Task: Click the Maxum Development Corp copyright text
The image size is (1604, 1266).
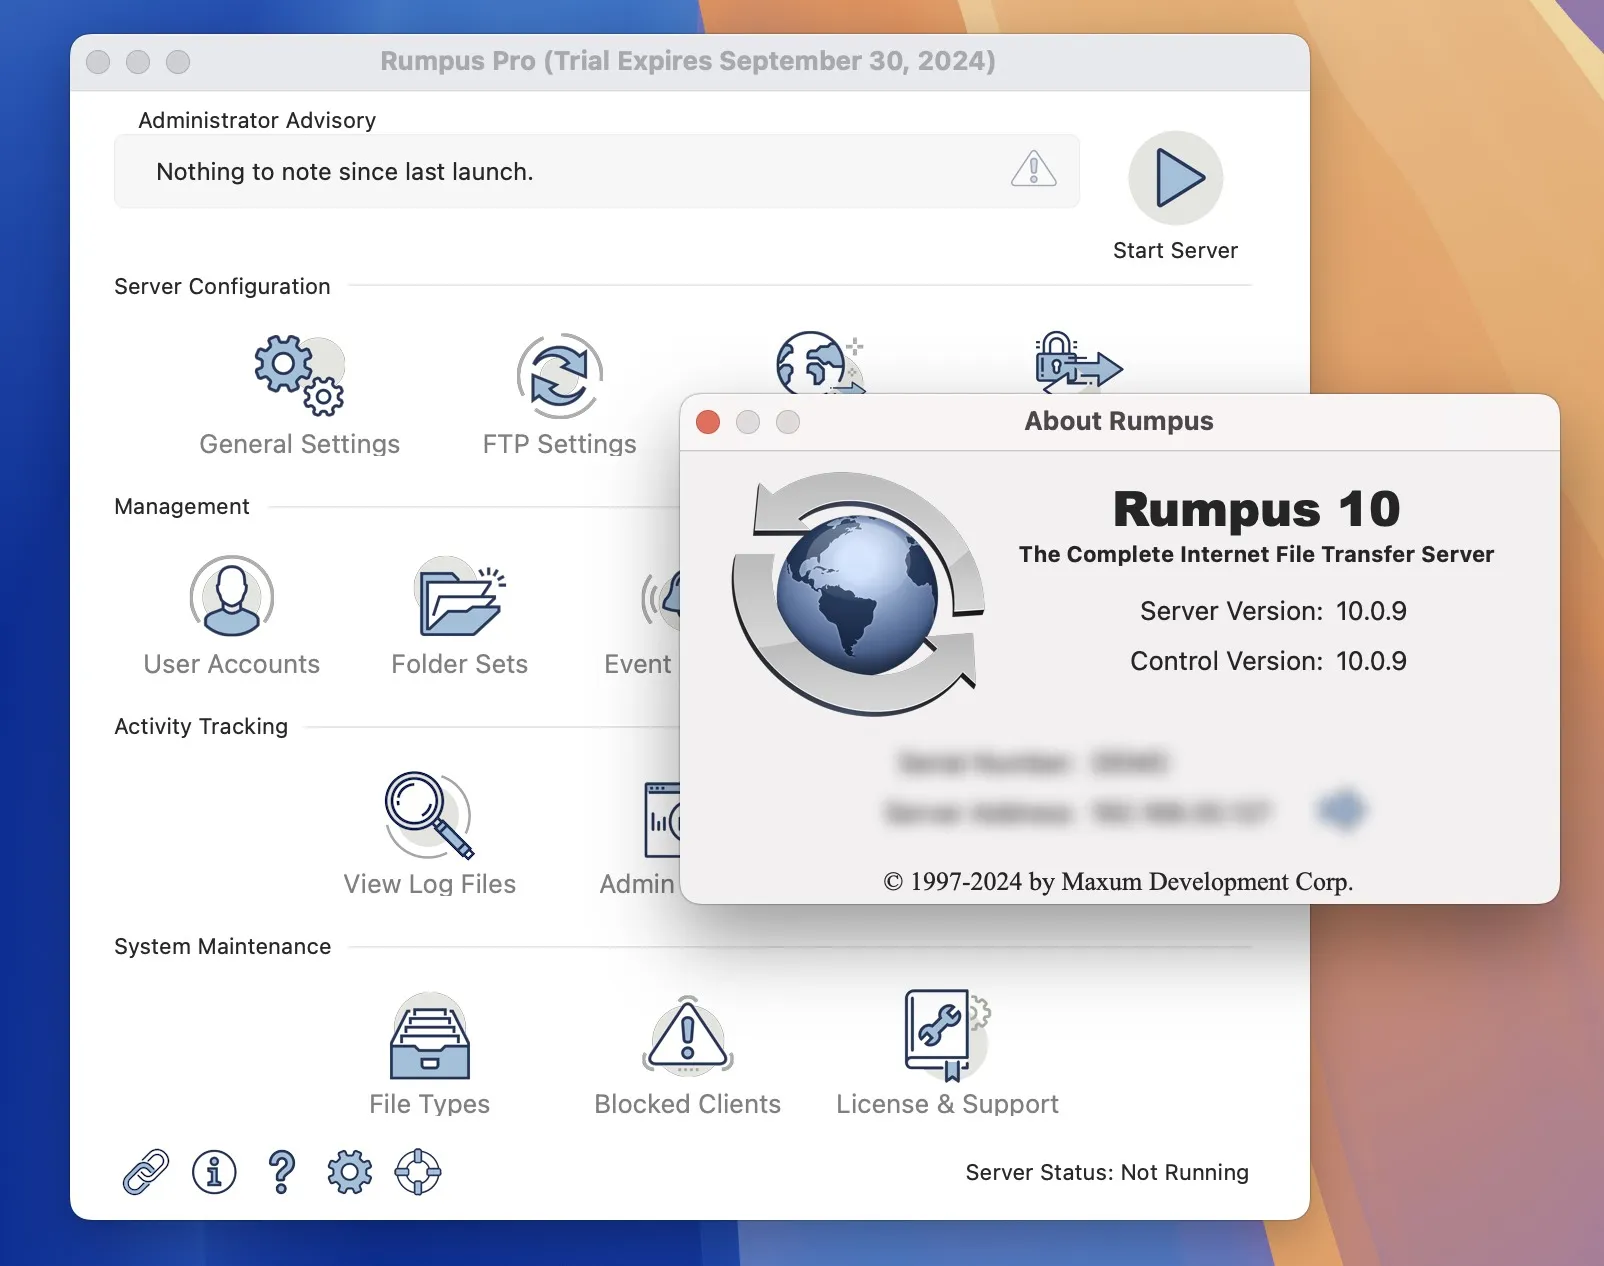Action: coord(1118,881)
